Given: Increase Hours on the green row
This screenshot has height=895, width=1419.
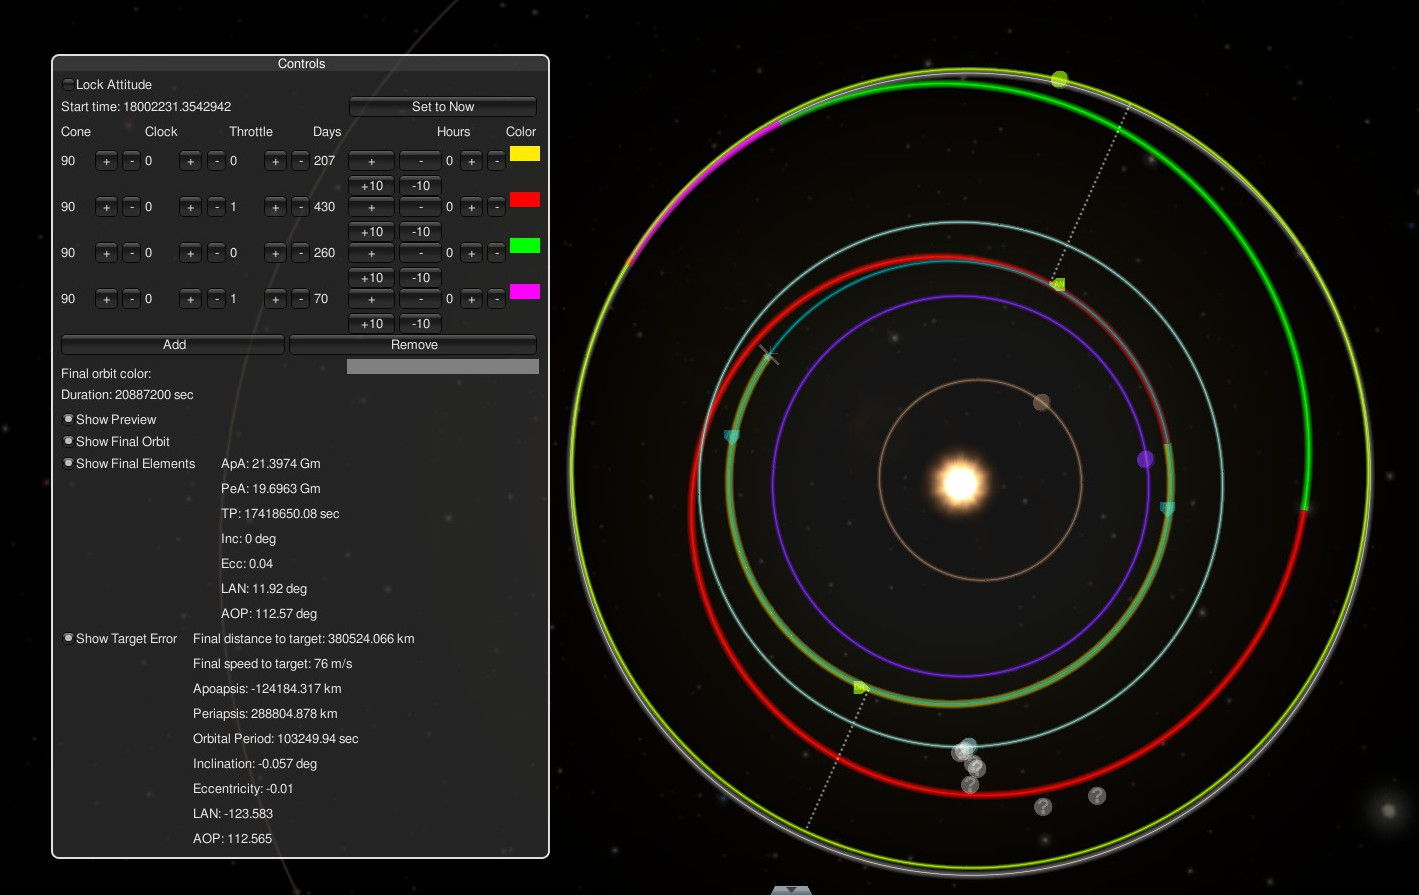Looking at the screenshot, I should [x=471, y=253].
